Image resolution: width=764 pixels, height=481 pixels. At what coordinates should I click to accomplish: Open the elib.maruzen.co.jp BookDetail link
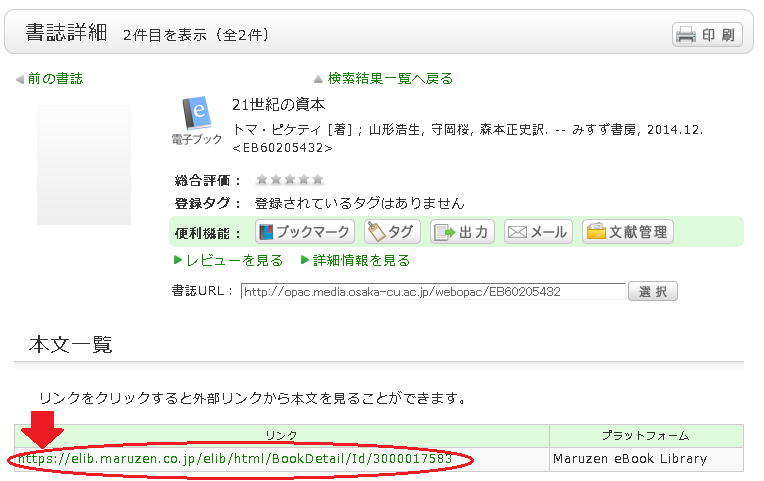[x=236, y=459]
